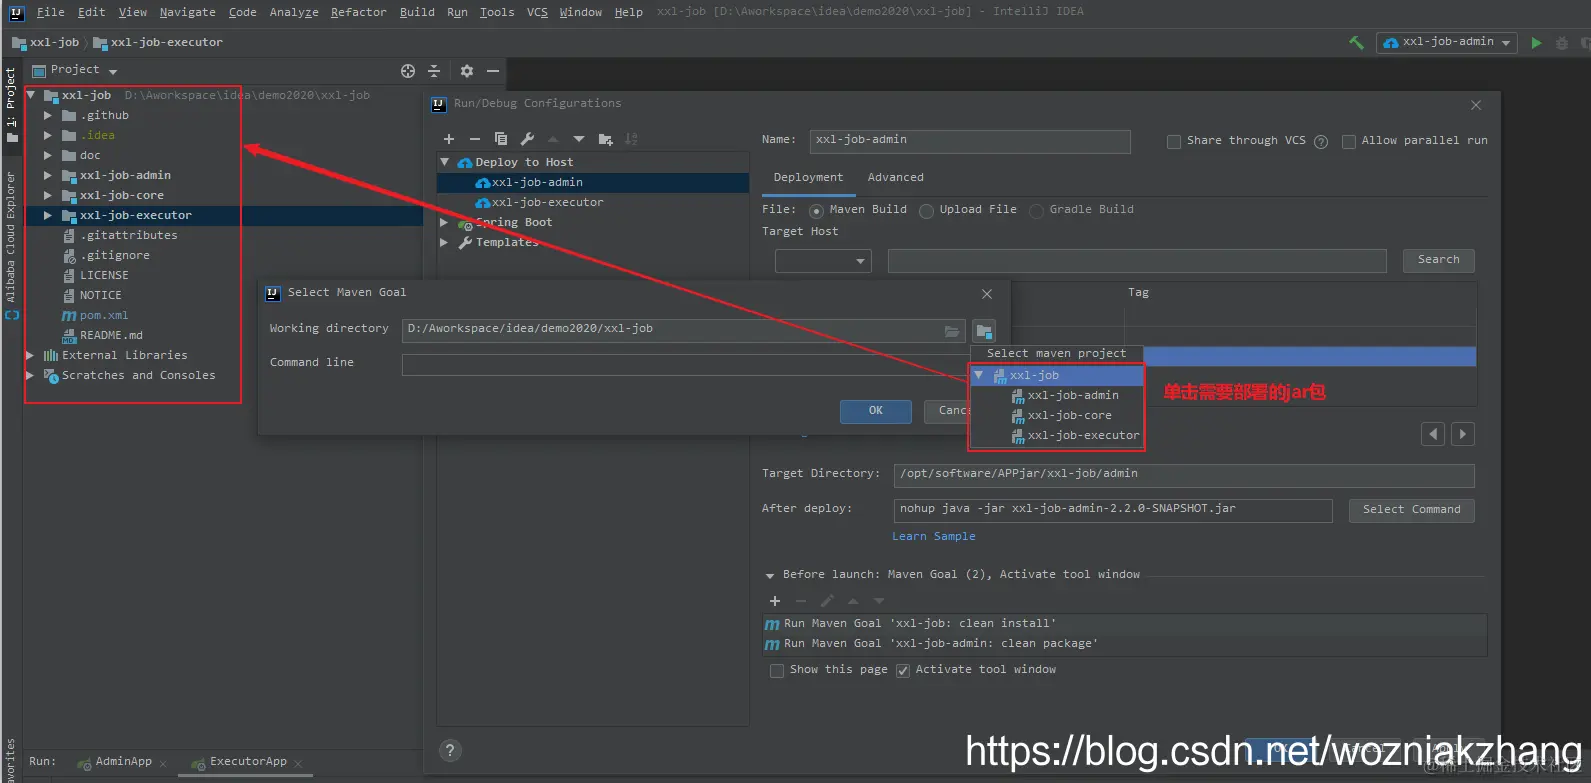
Task: Open the VCS menu
Action: 537,12
